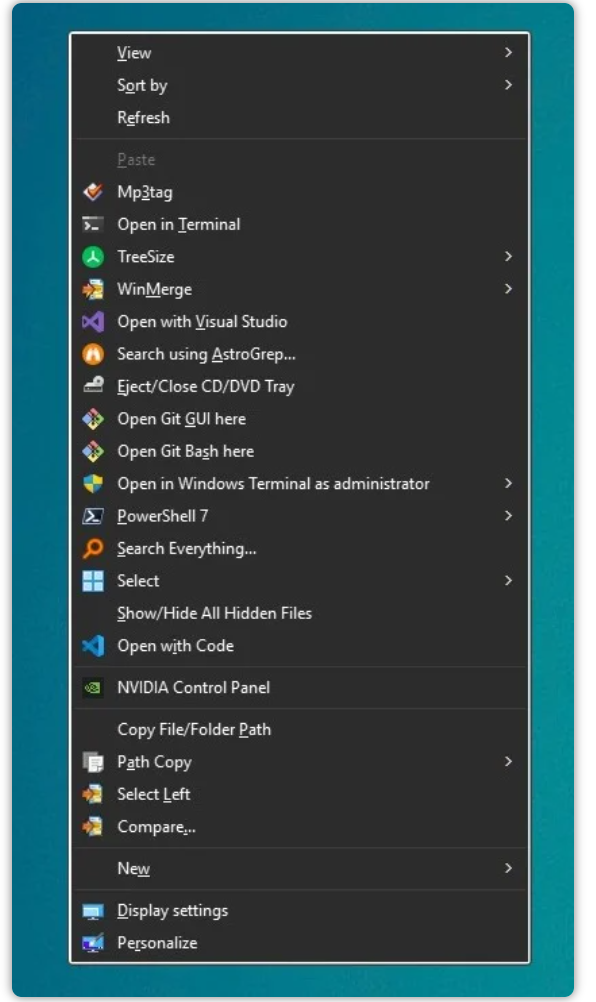Choose the greyed Paste entry
Viewport: 596px width, 1002px height.
click(x=136, y=160)
